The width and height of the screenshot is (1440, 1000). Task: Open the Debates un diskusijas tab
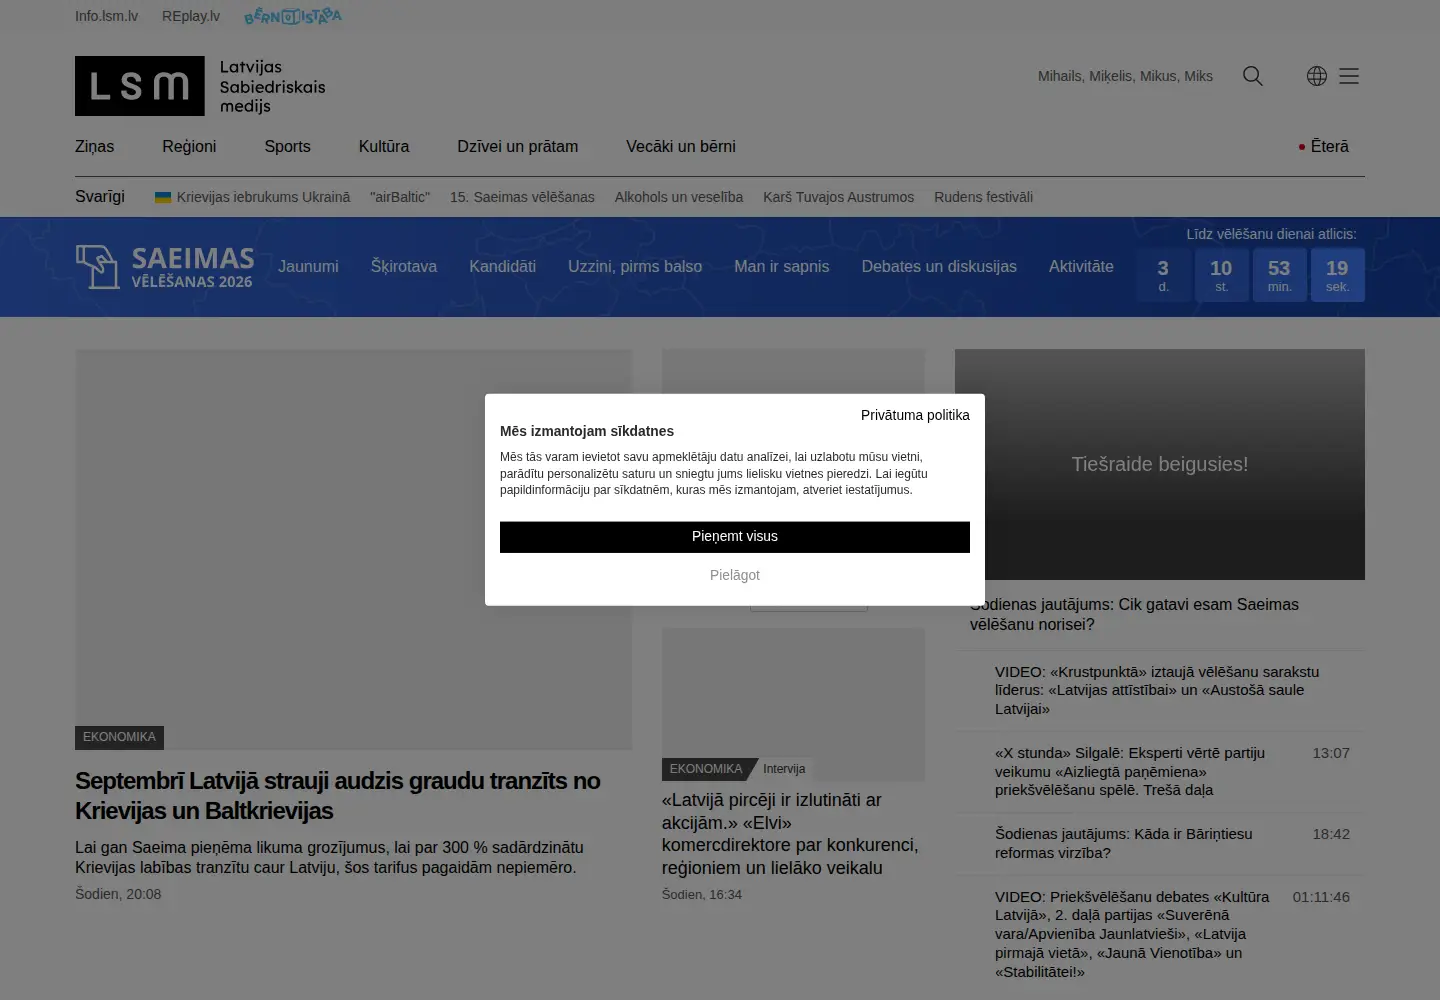tap(939, 267)
